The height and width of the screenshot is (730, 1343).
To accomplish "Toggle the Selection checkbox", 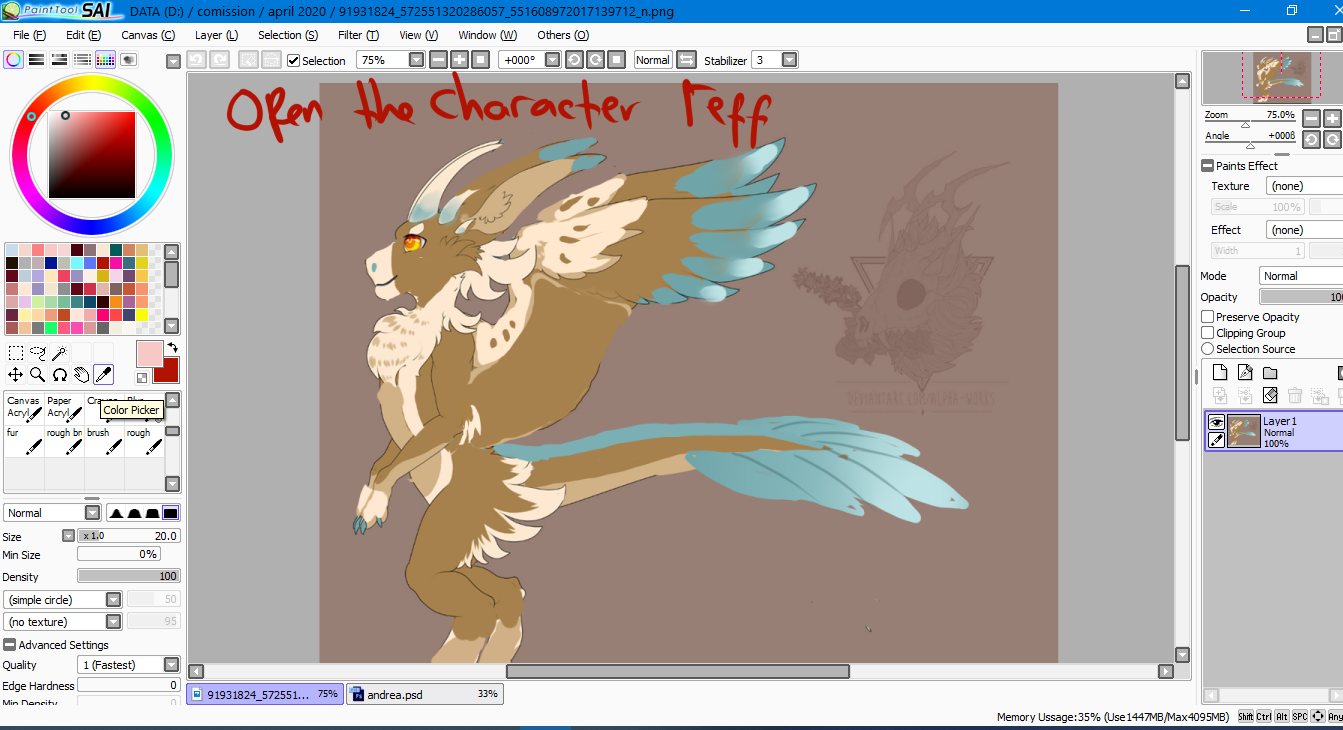I will (x=294, y=60).
